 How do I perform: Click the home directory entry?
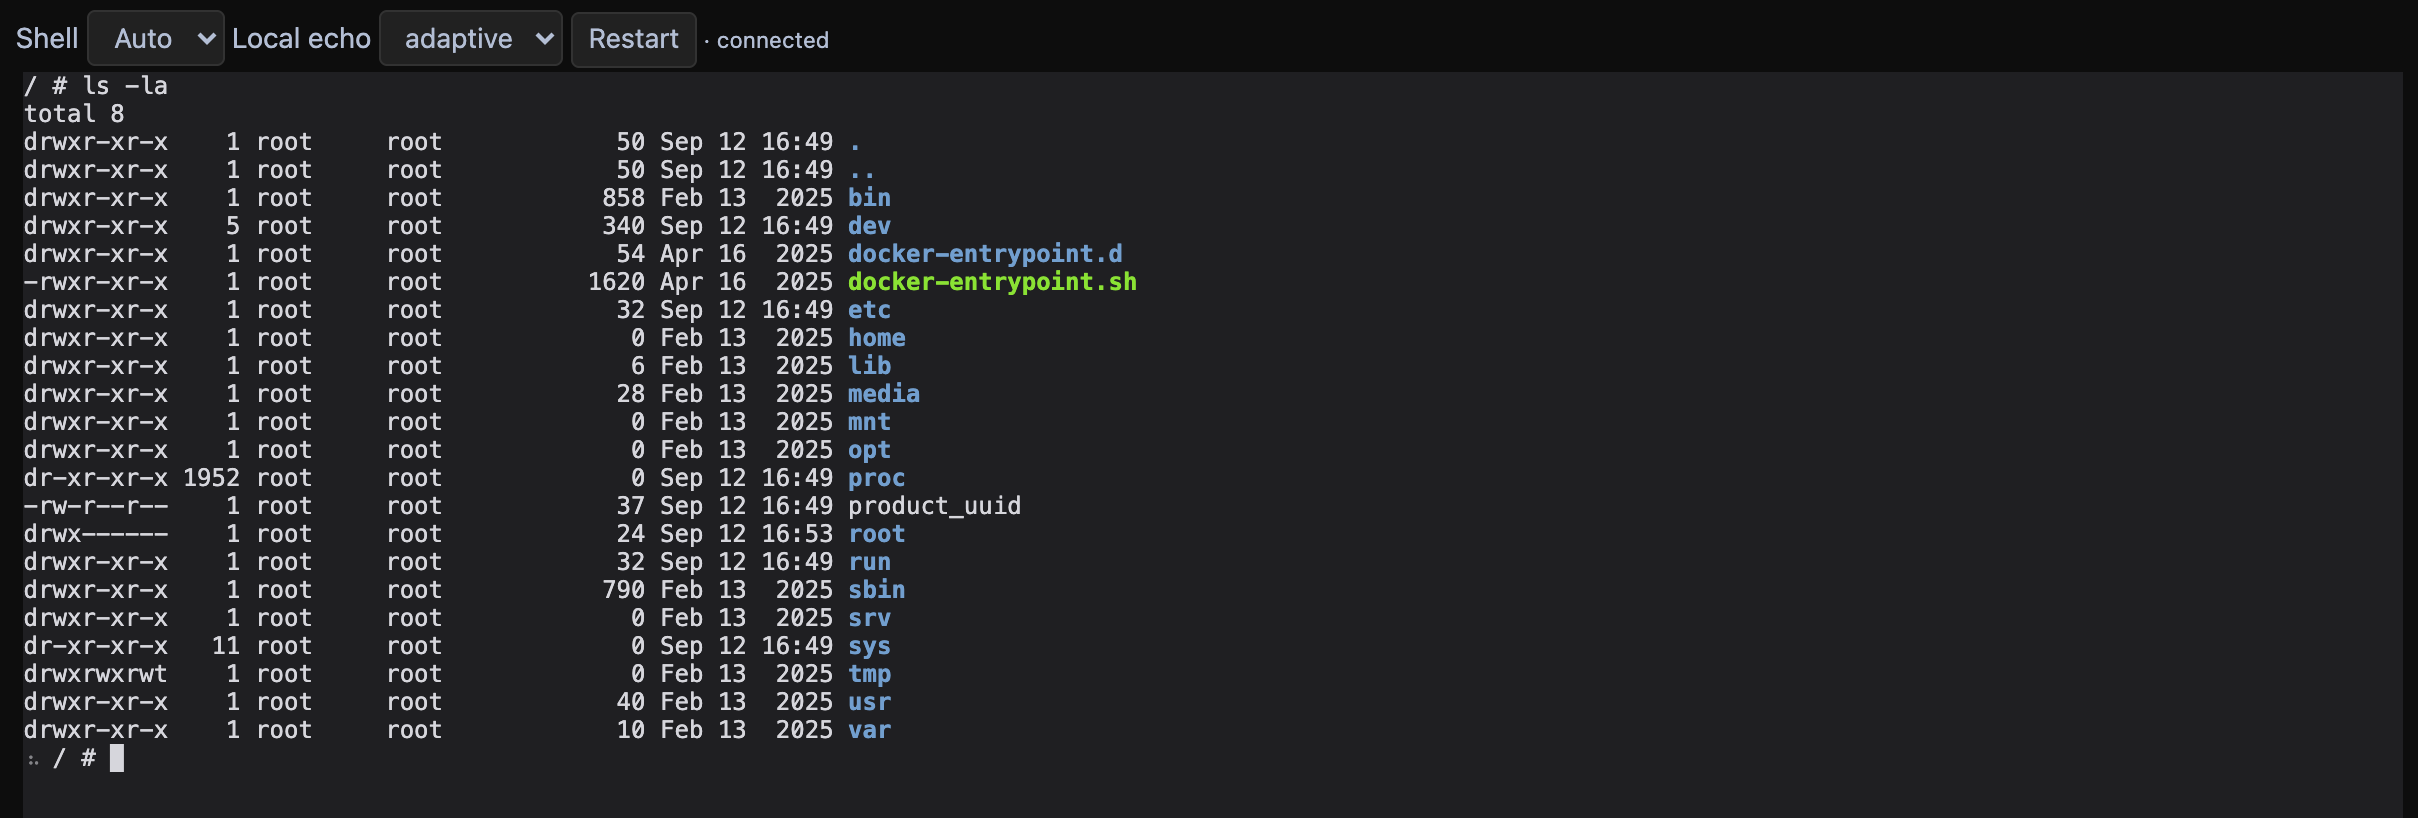[876, 338]
